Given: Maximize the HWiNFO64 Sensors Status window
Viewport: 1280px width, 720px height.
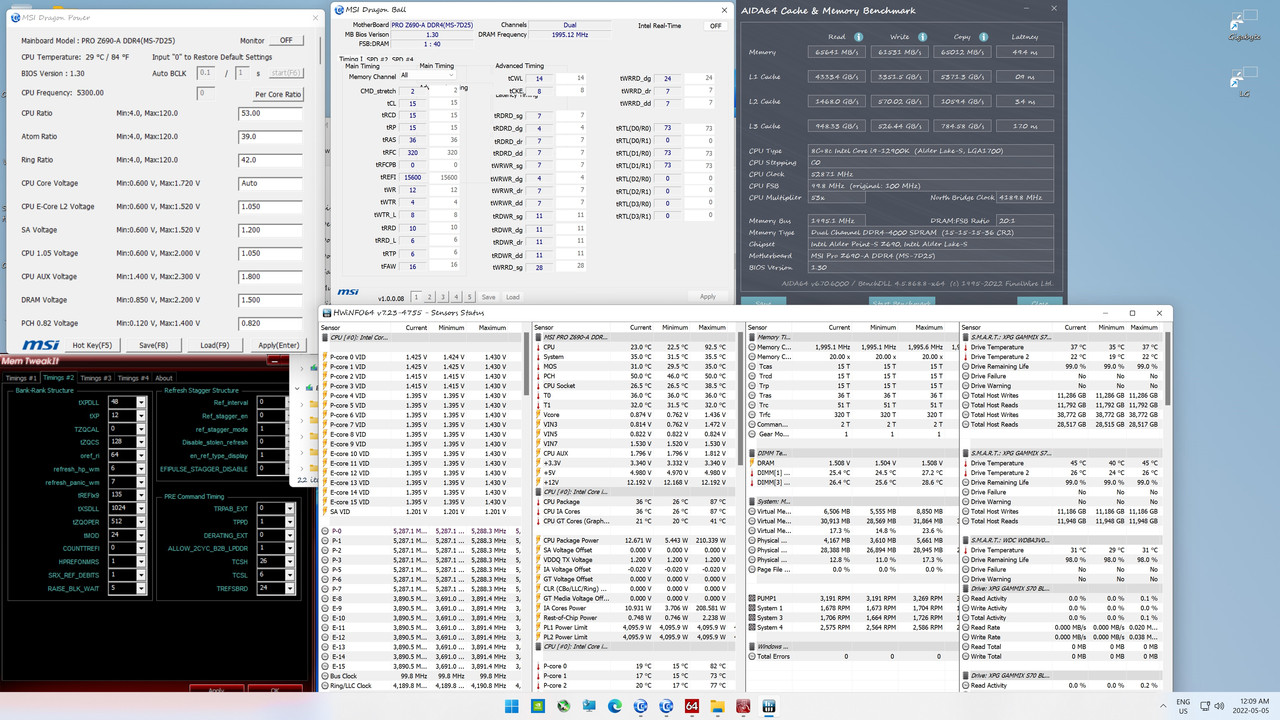Looking at the screenshot, I should pyautogui.click(x=1132, y=313).
